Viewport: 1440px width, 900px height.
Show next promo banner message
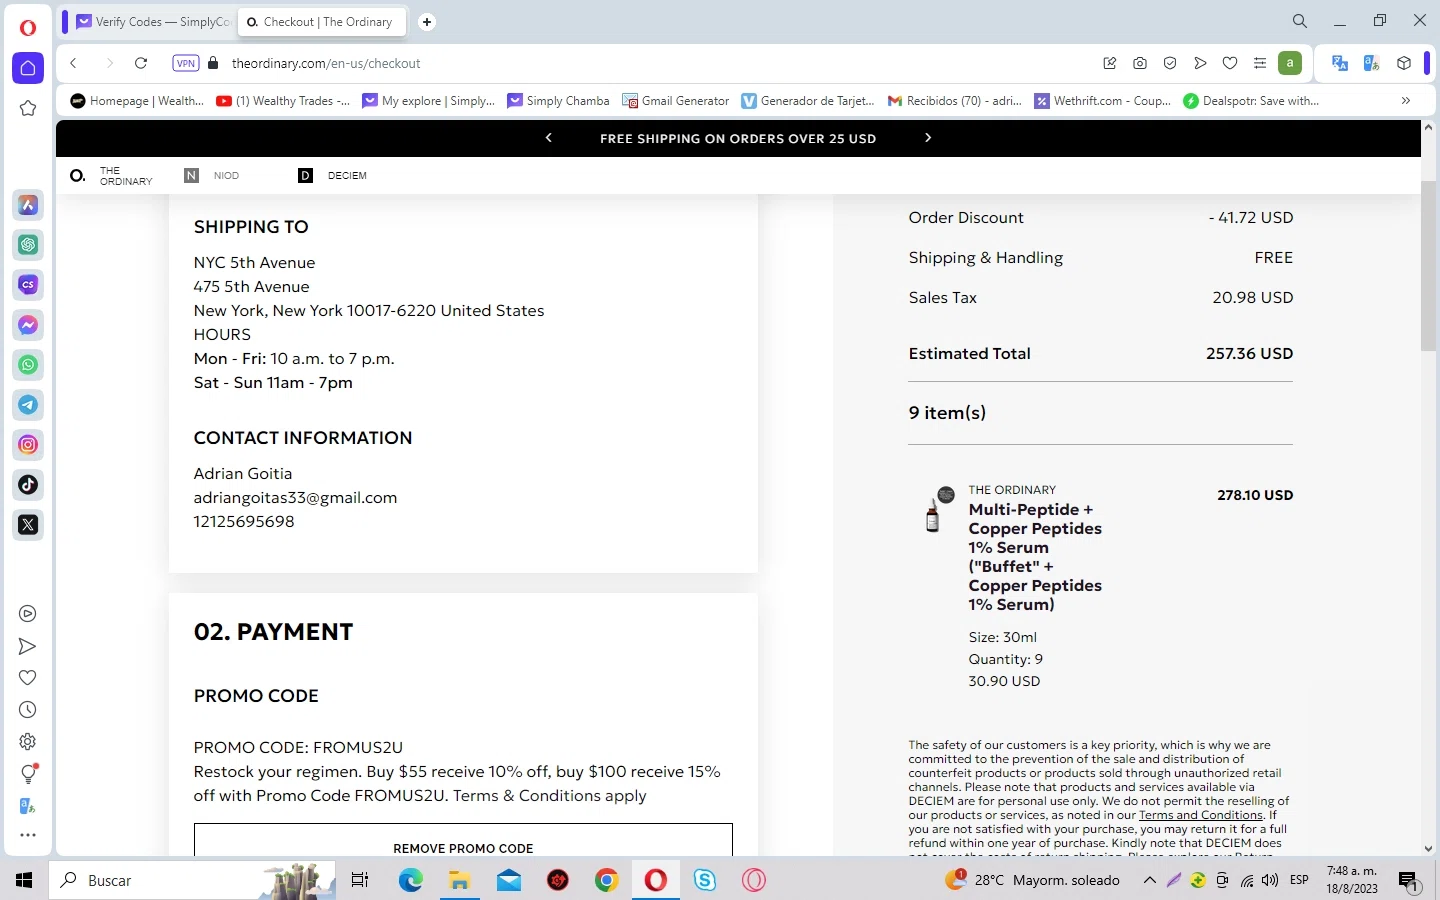coord(928,138)
